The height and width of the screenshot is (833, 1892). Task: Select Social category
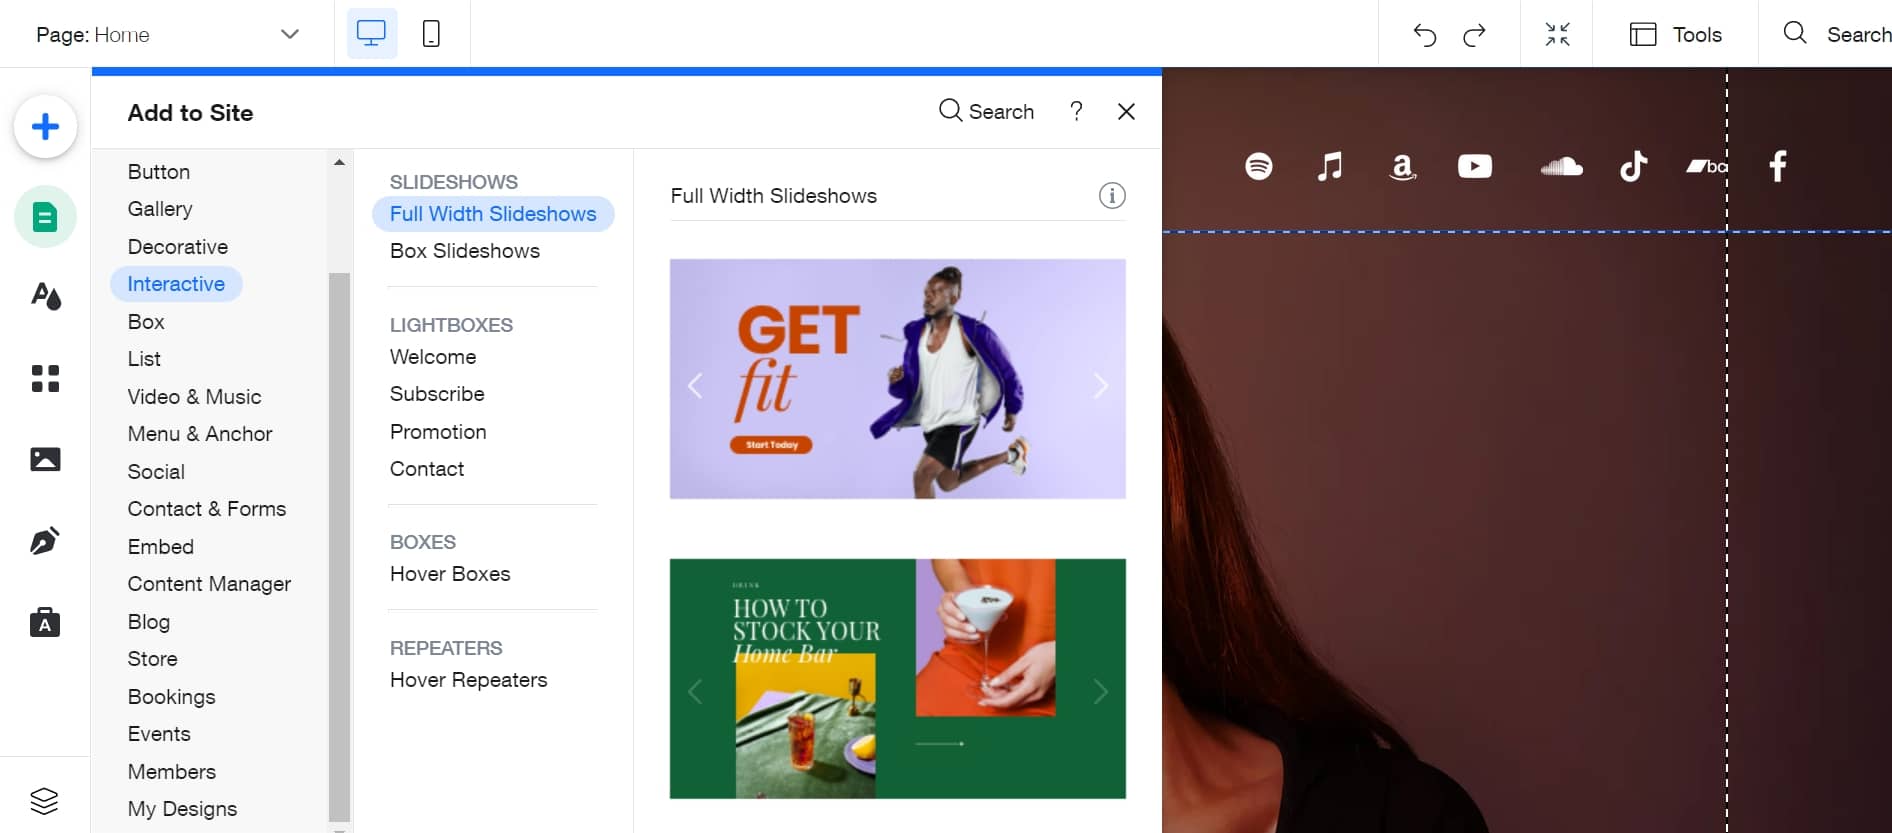(156, 472)
